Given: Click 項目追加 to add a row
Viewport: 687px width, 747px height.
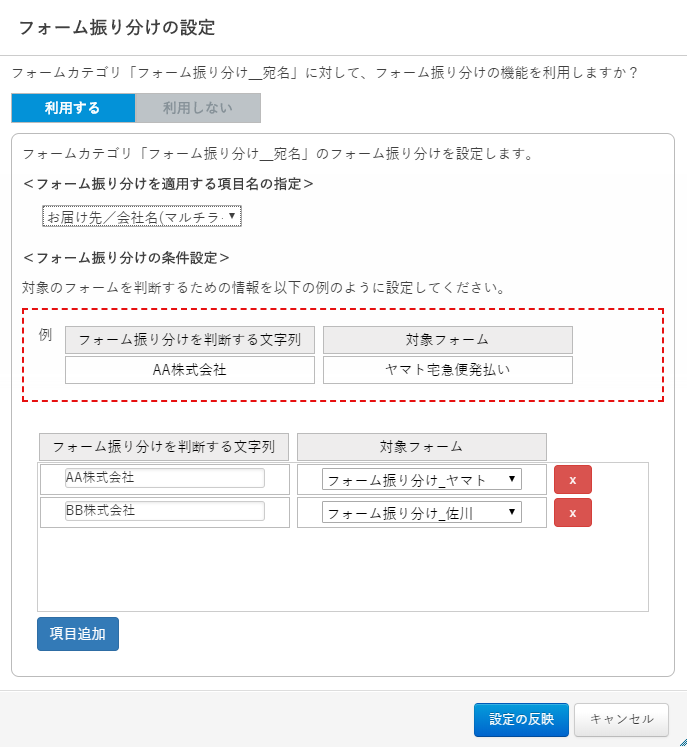Looking at the screenshot, I should (x=78, y=634).
